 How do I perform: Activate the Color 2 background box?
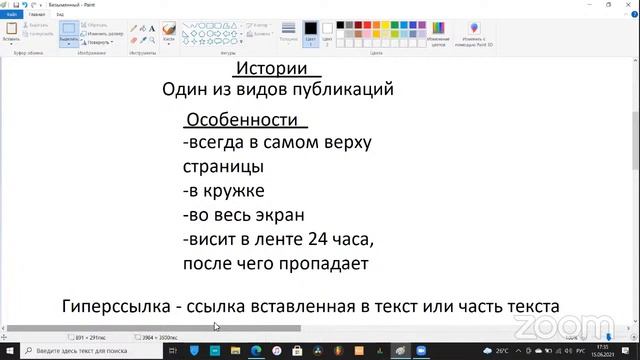tap(327, 33)
